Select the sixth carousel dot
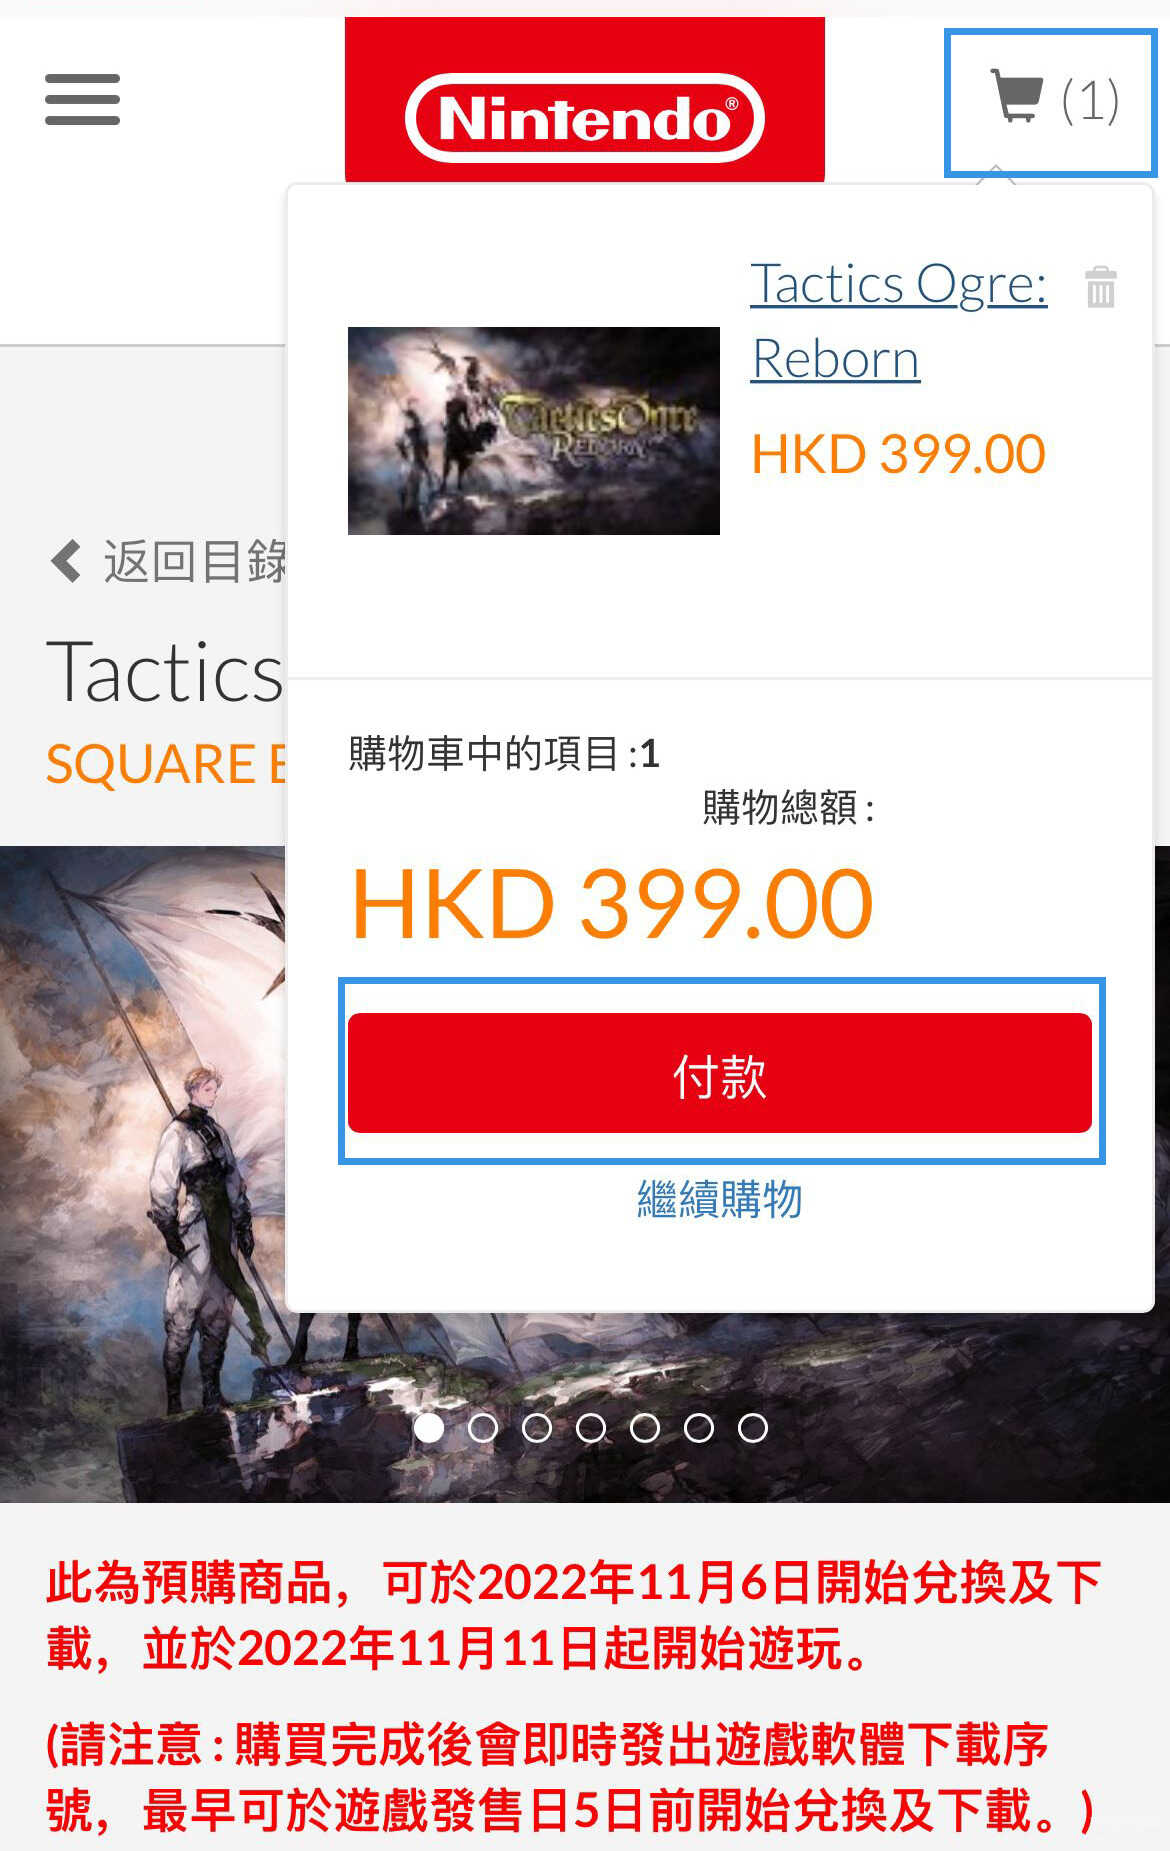Image resolution: width=1170 pixels, height=1851 pixels. pyautogui.click(x=699, y=1427)
